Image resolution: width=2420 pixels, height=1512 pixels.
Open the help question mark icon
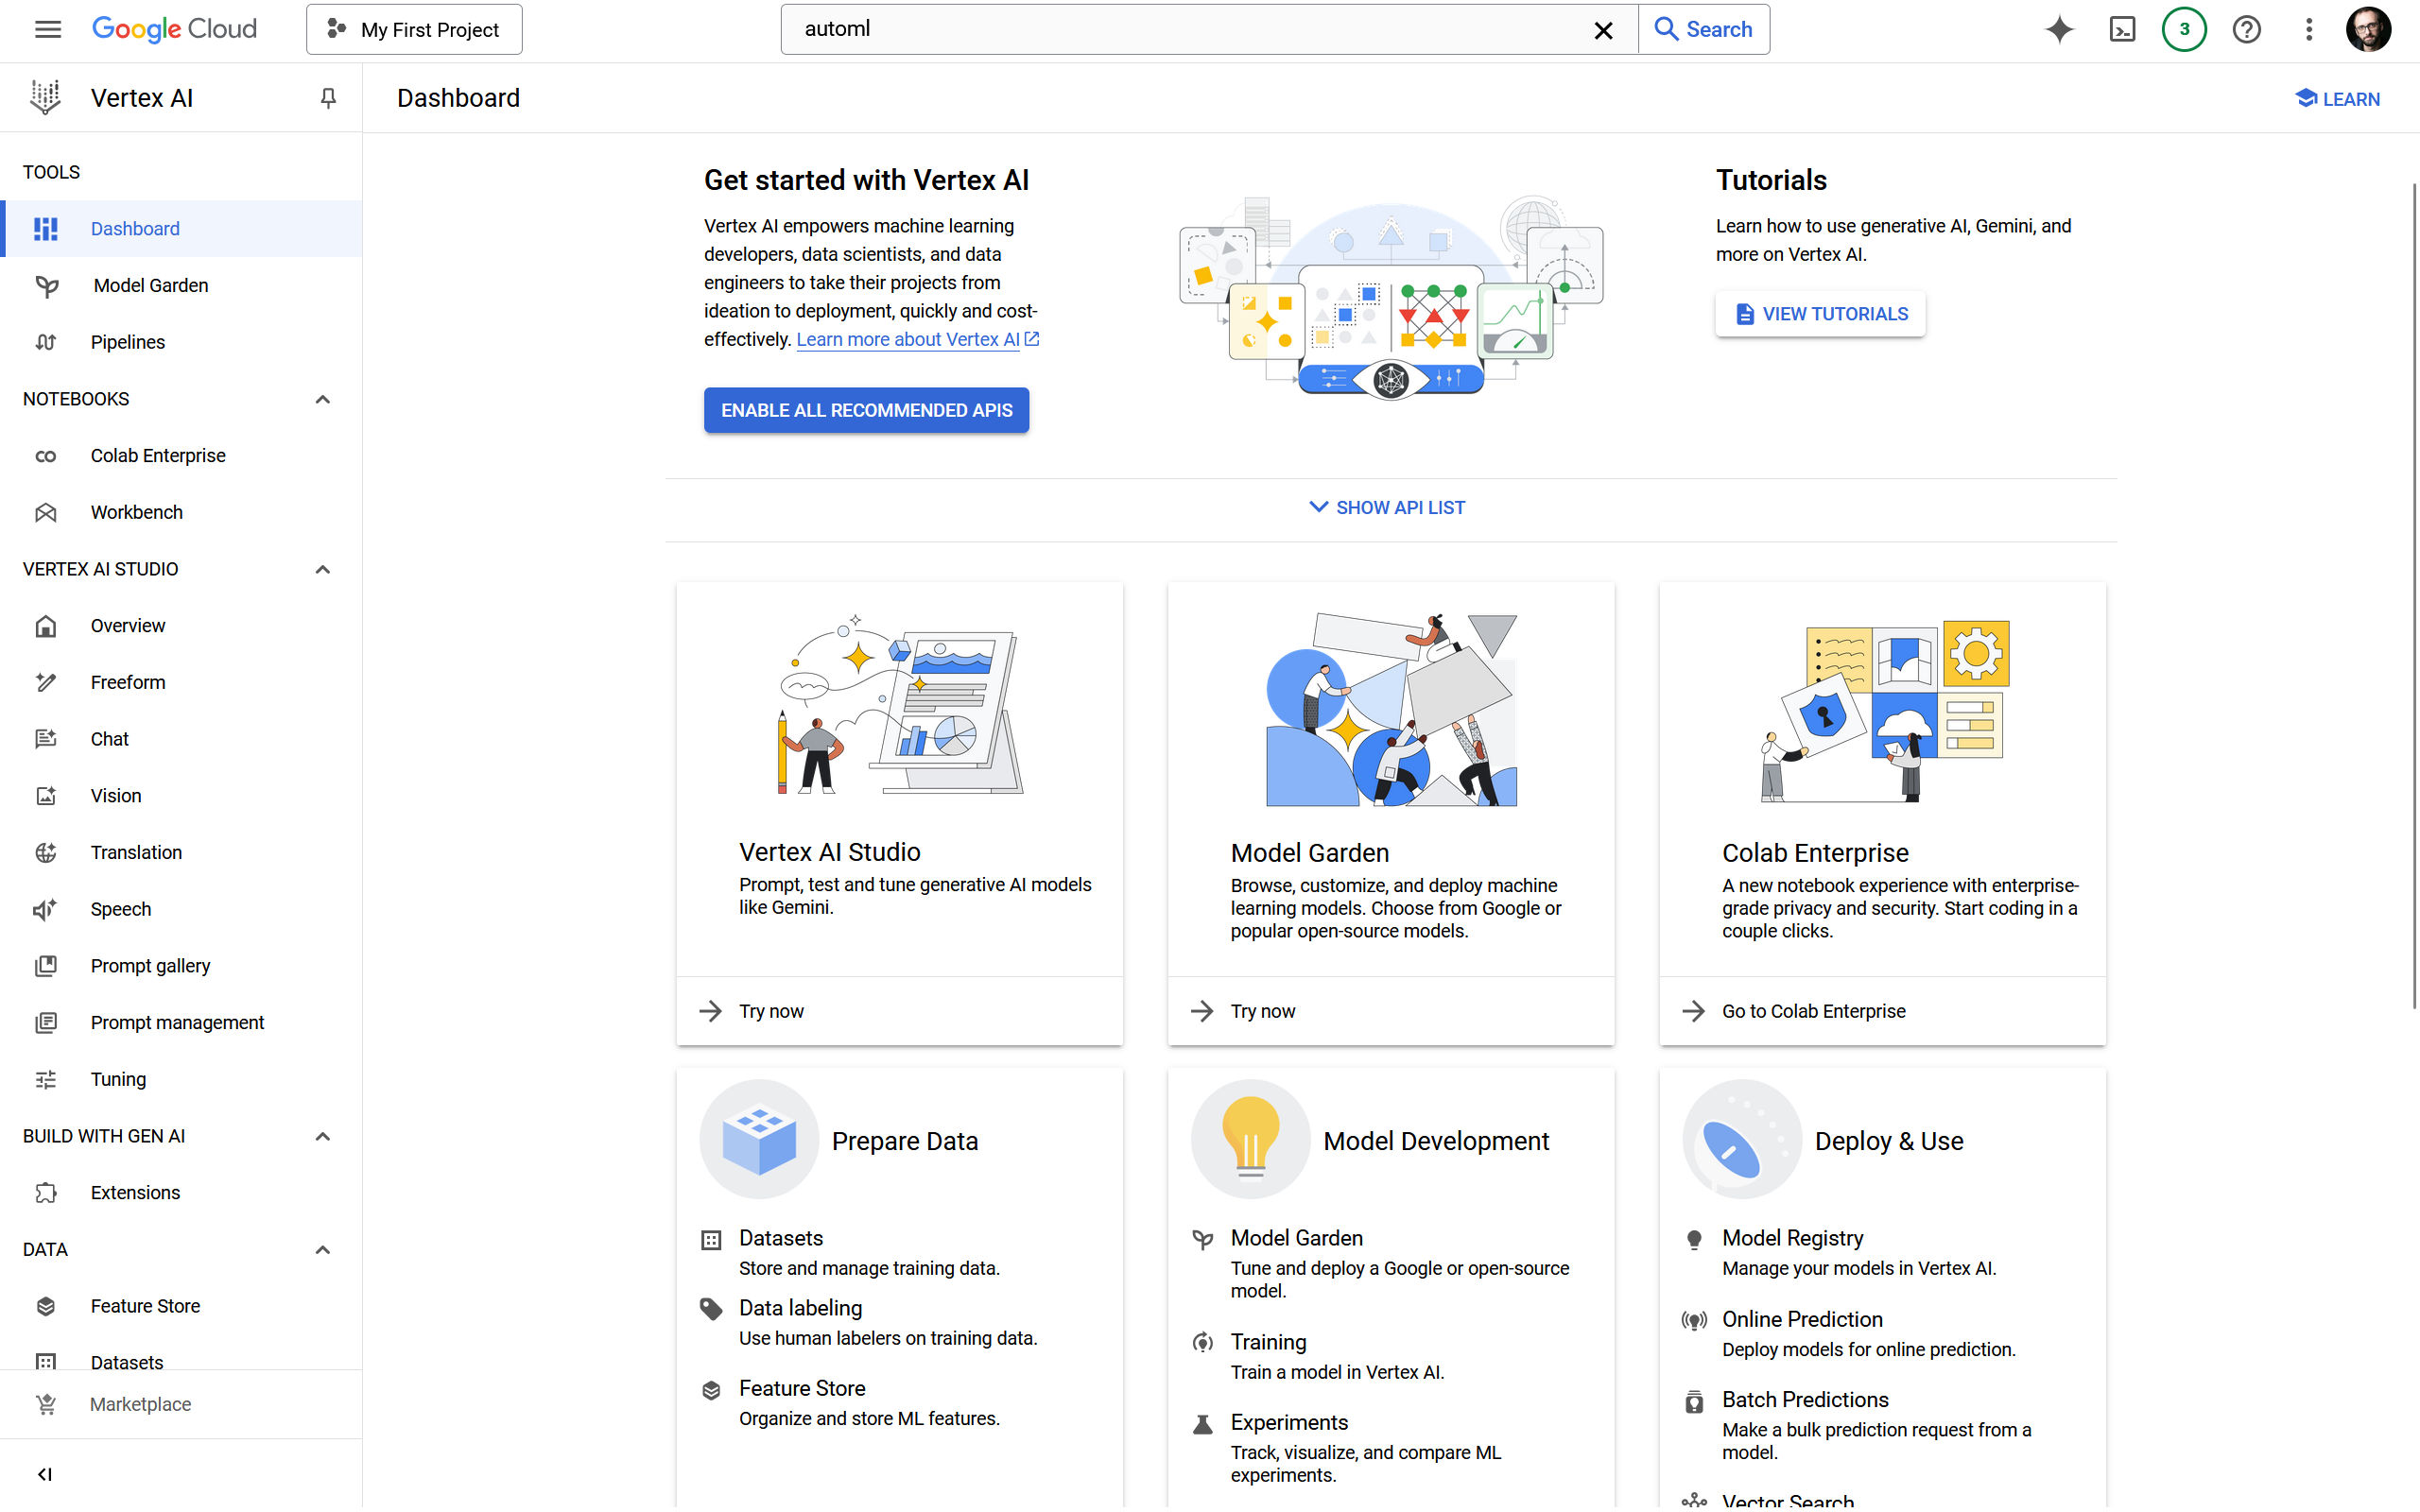point(2246,29)
